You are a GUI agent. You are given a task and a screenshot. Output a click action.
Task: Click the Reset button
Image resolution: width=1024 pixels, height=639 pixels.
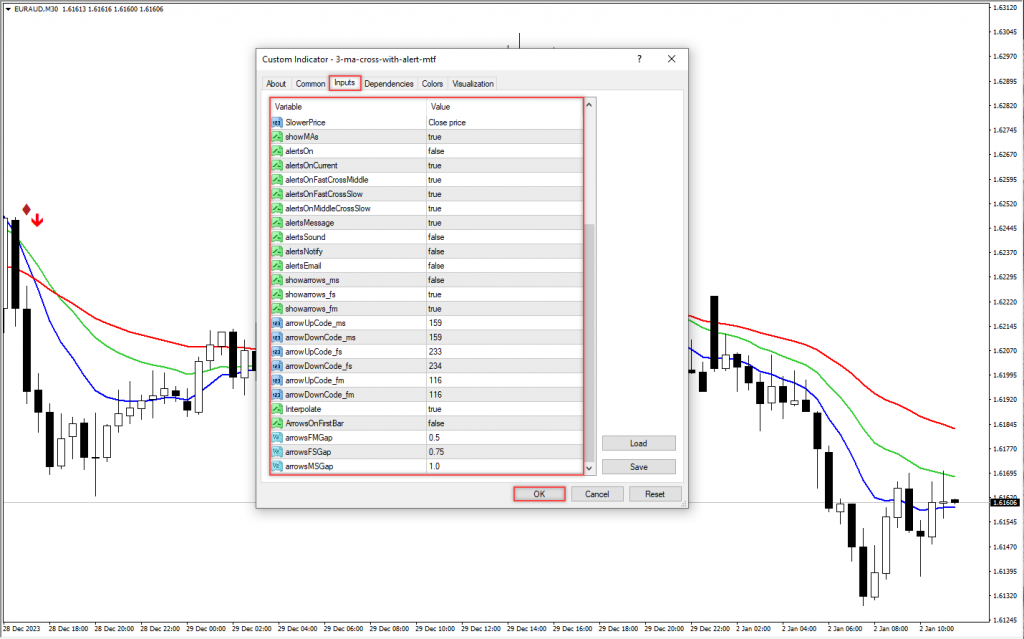point(655,494)
